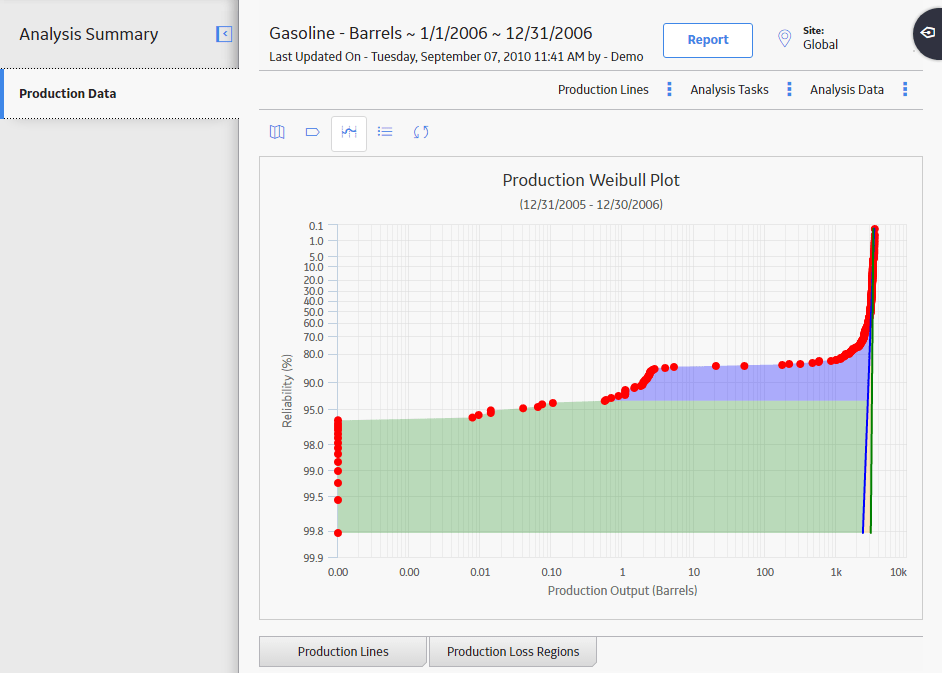This screenshot has height=673, width=942.
Task: Click the bulleted list icon
Action: [x=385, y=132]
